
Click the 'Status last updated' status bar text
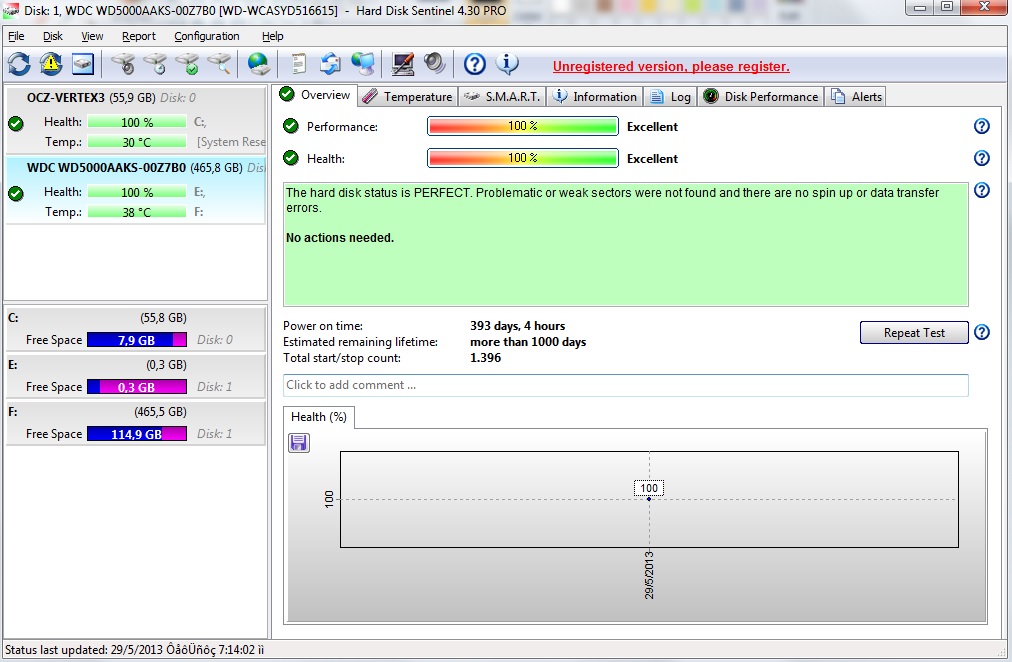(x=134, y=650)
